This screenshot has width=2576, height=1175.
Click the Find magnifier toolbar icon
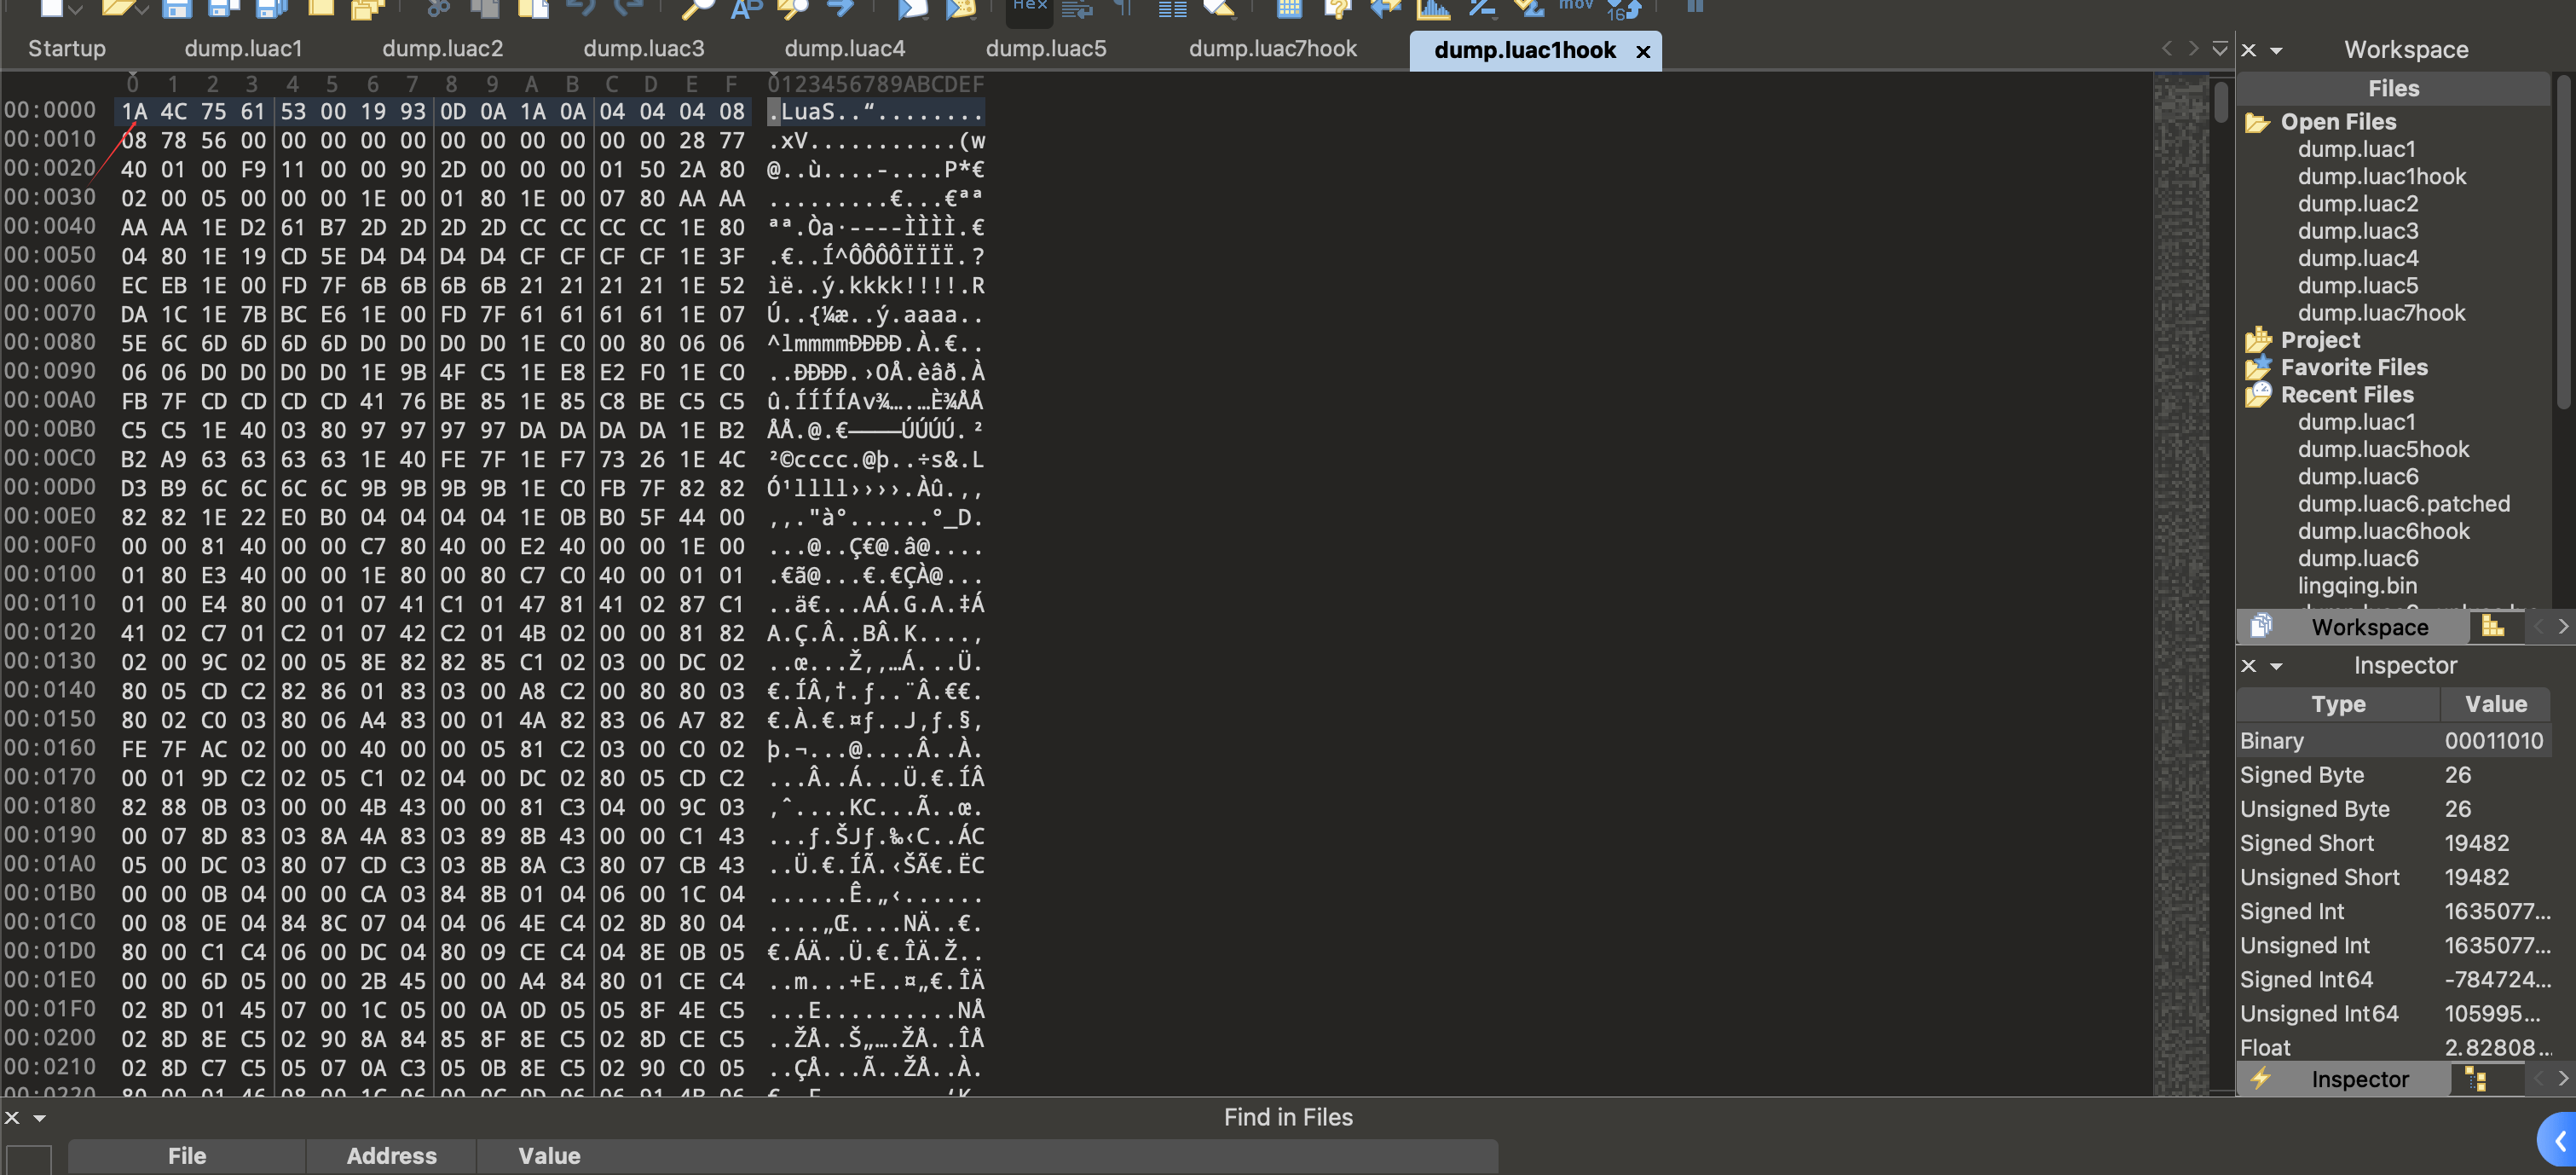(697, 9)
